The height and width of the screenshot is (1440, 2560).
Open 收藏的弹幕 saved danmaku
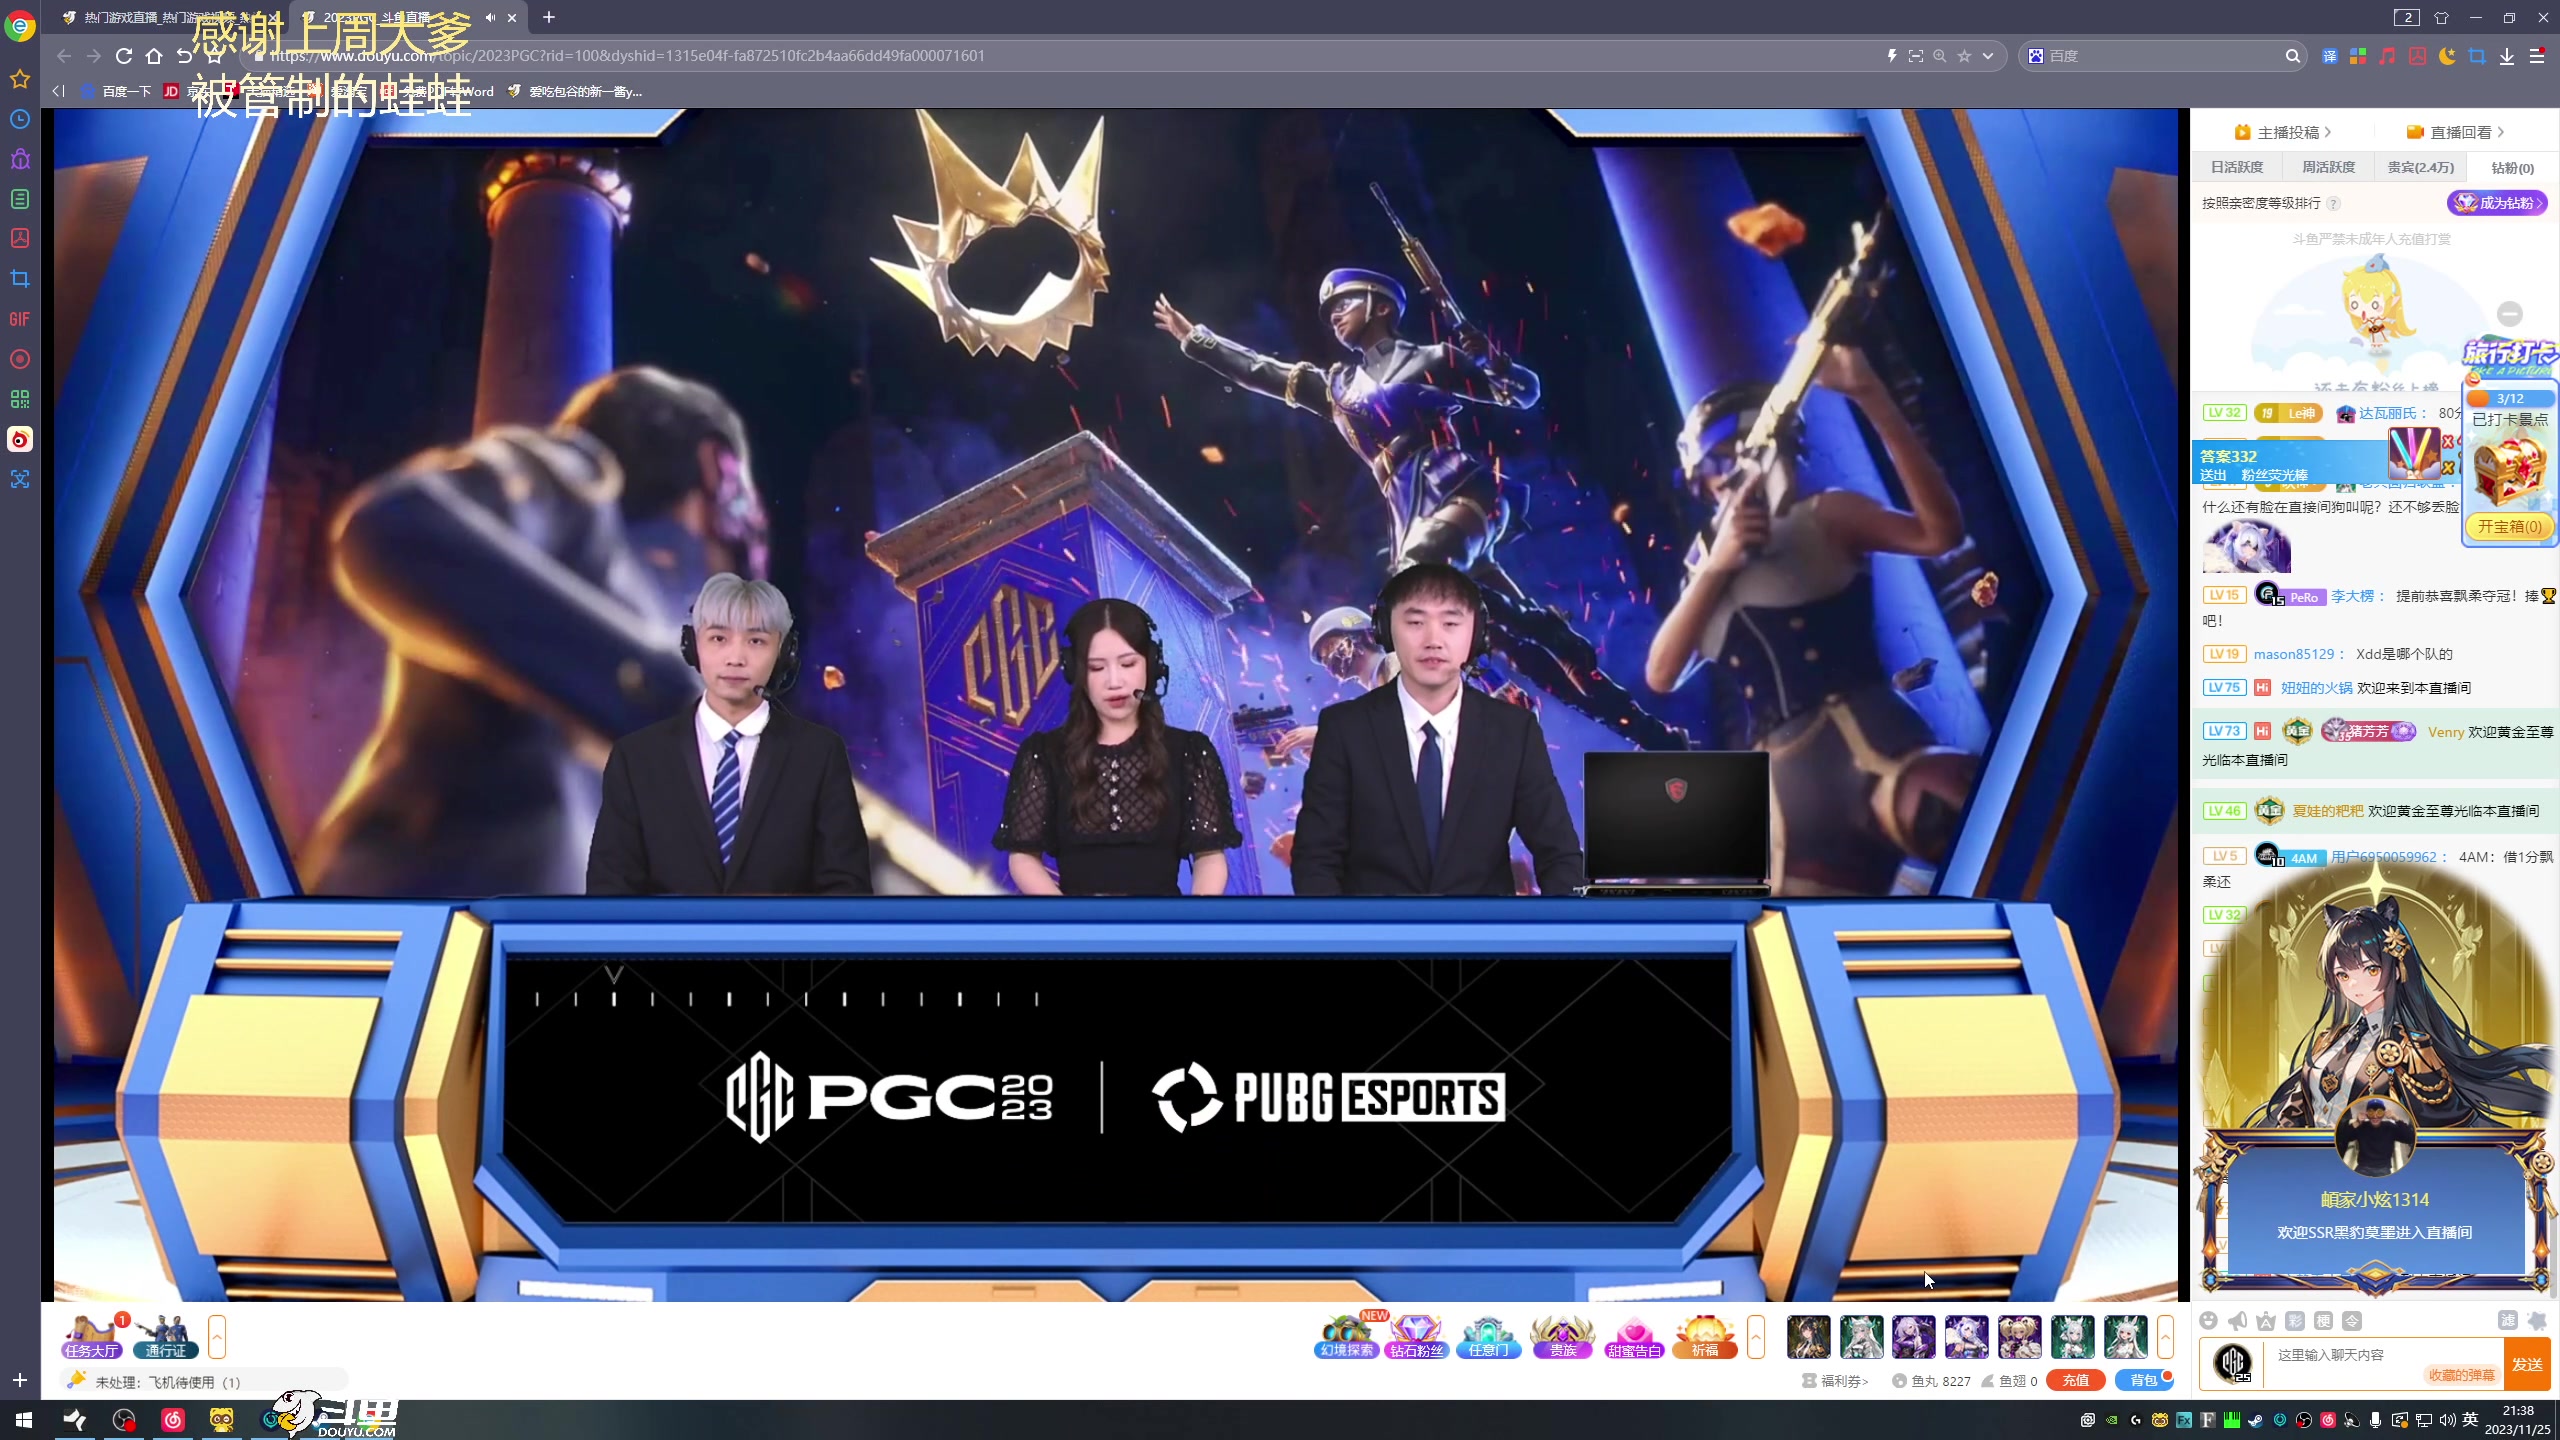point(2461,1375)
